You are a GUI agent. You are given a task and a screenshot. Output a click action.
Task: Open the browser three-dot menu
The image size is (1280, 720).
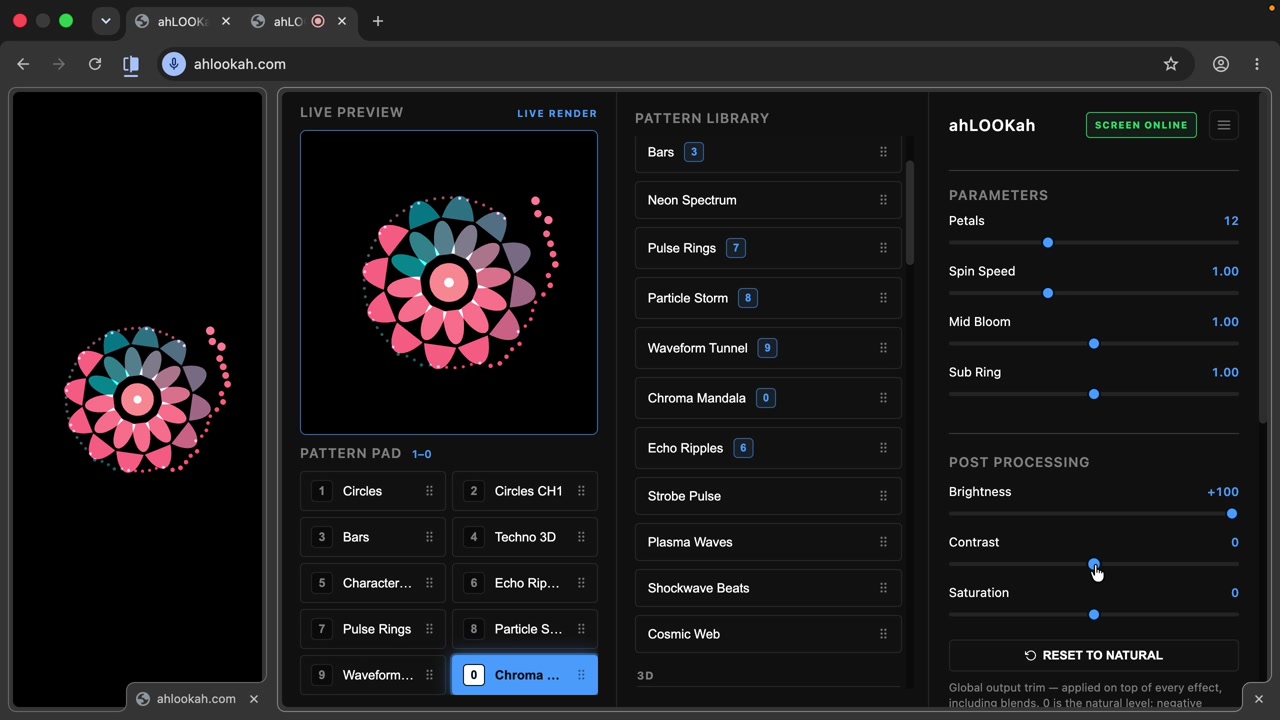point(1257,64)
